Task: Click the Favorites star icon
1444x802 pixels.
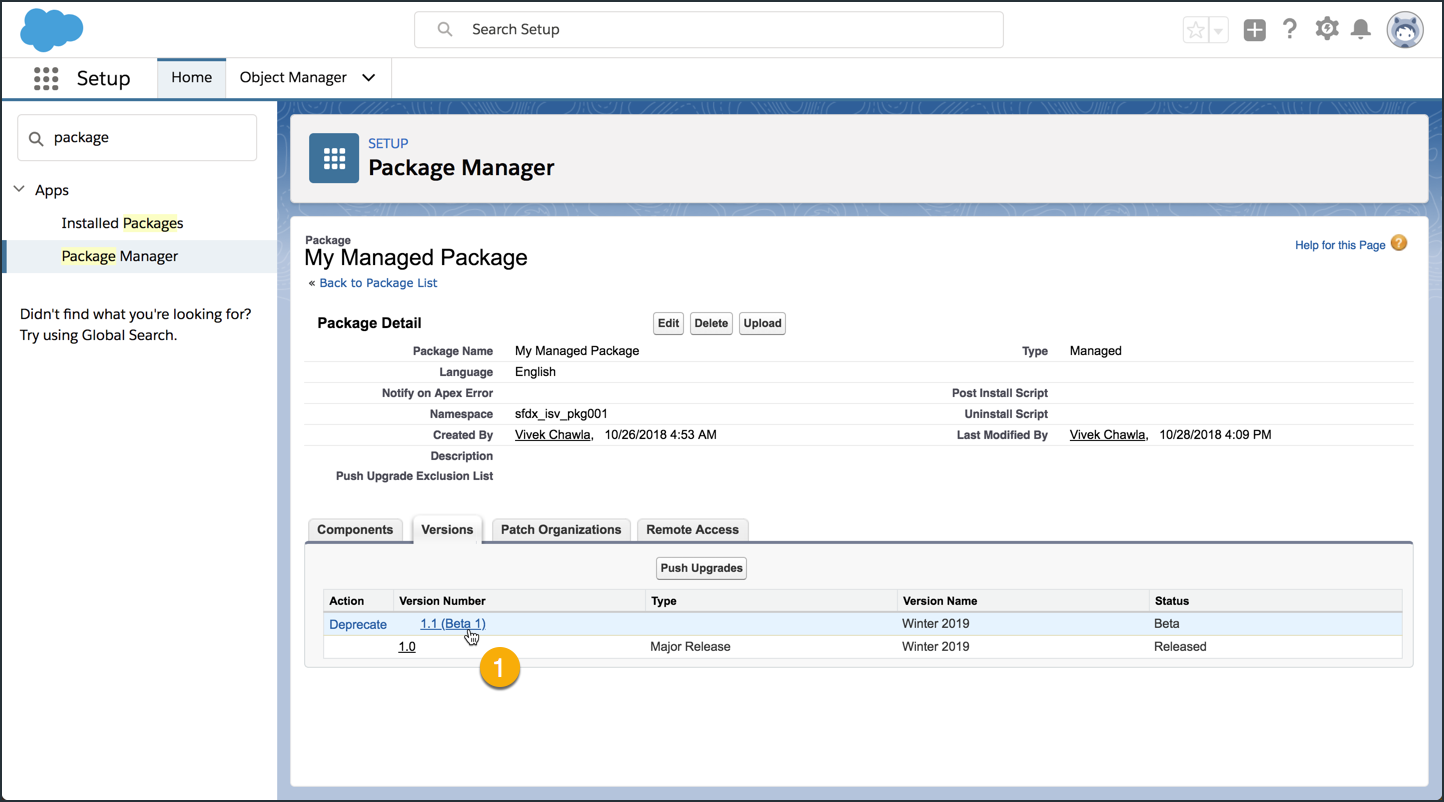Action: [1195, 30]
